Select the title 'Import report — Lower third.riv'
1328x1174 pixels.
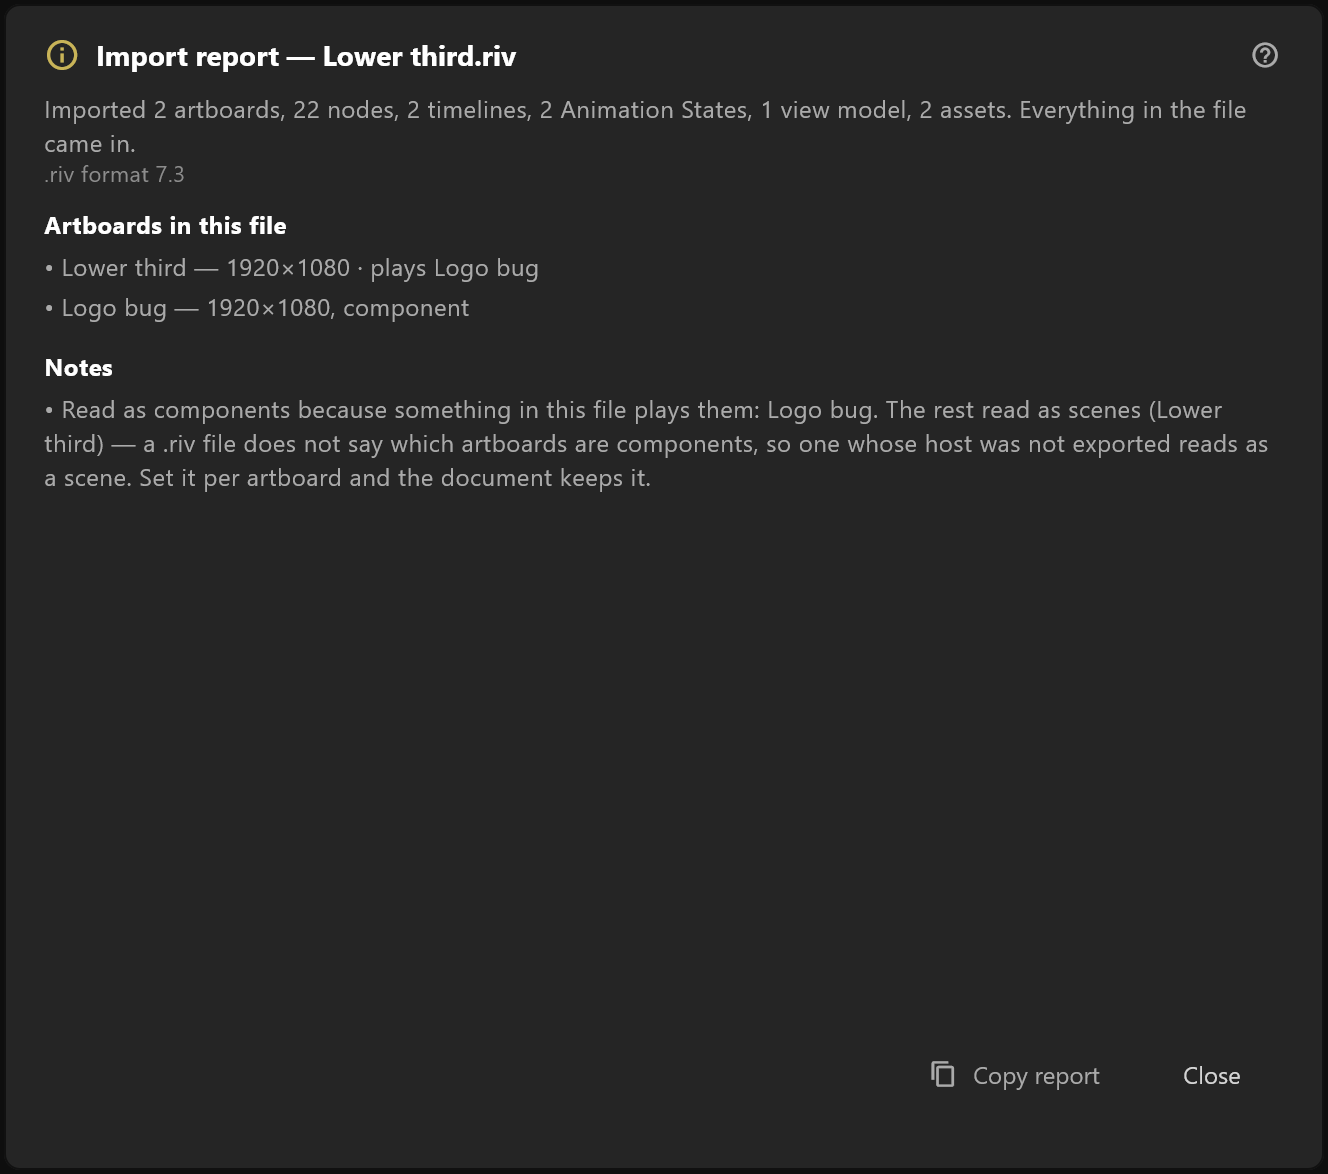click(306, 57)
